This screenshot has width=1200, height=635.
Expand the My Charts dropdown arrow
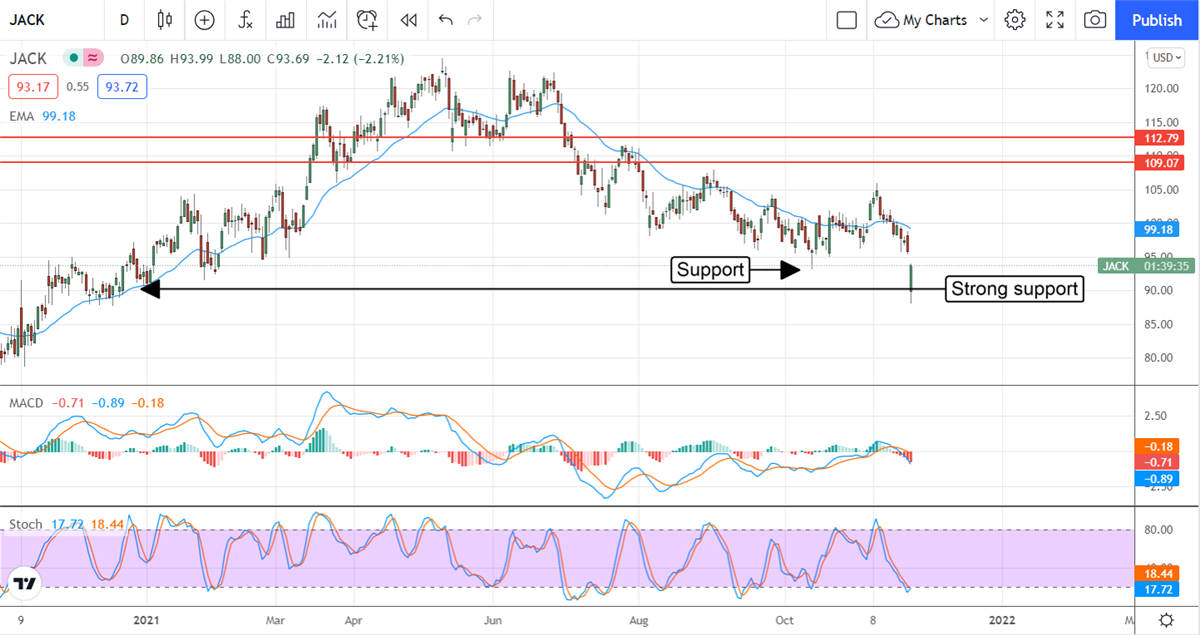984,20
